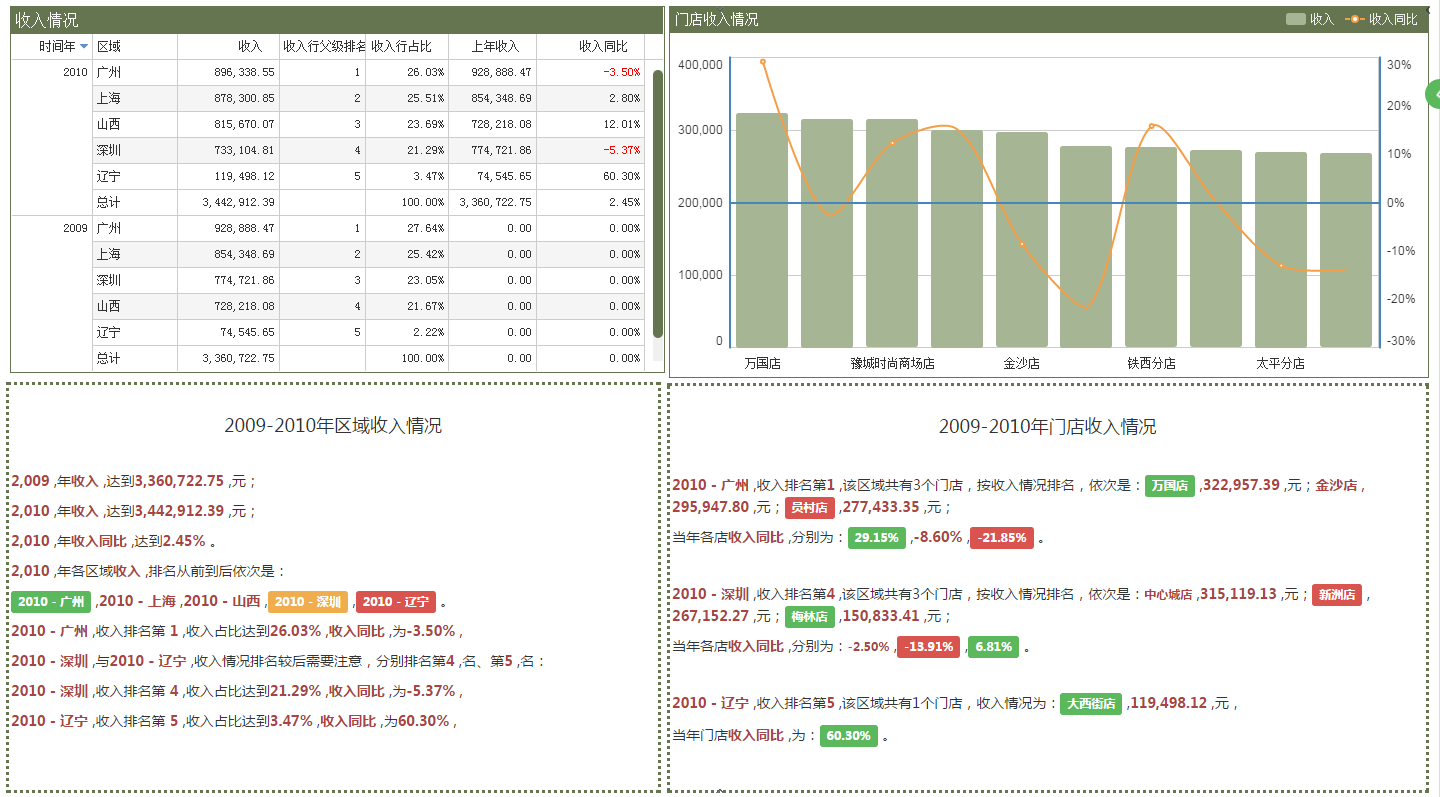The width and height of the screenshot is (1440, 797).
Task: Toggle the 收入 legend swatch in the chart
Action: pos(1296,19)
